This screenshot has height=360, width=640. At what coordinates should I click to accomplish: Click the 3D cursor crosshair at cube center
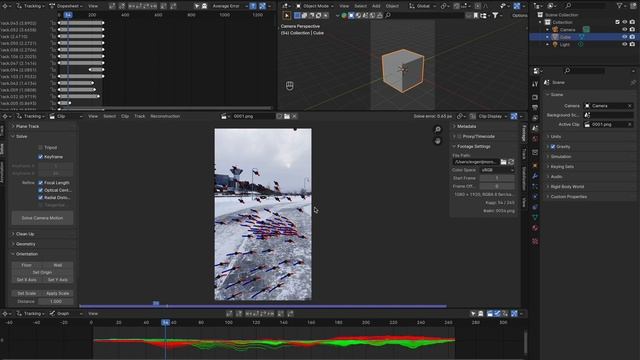403,69
